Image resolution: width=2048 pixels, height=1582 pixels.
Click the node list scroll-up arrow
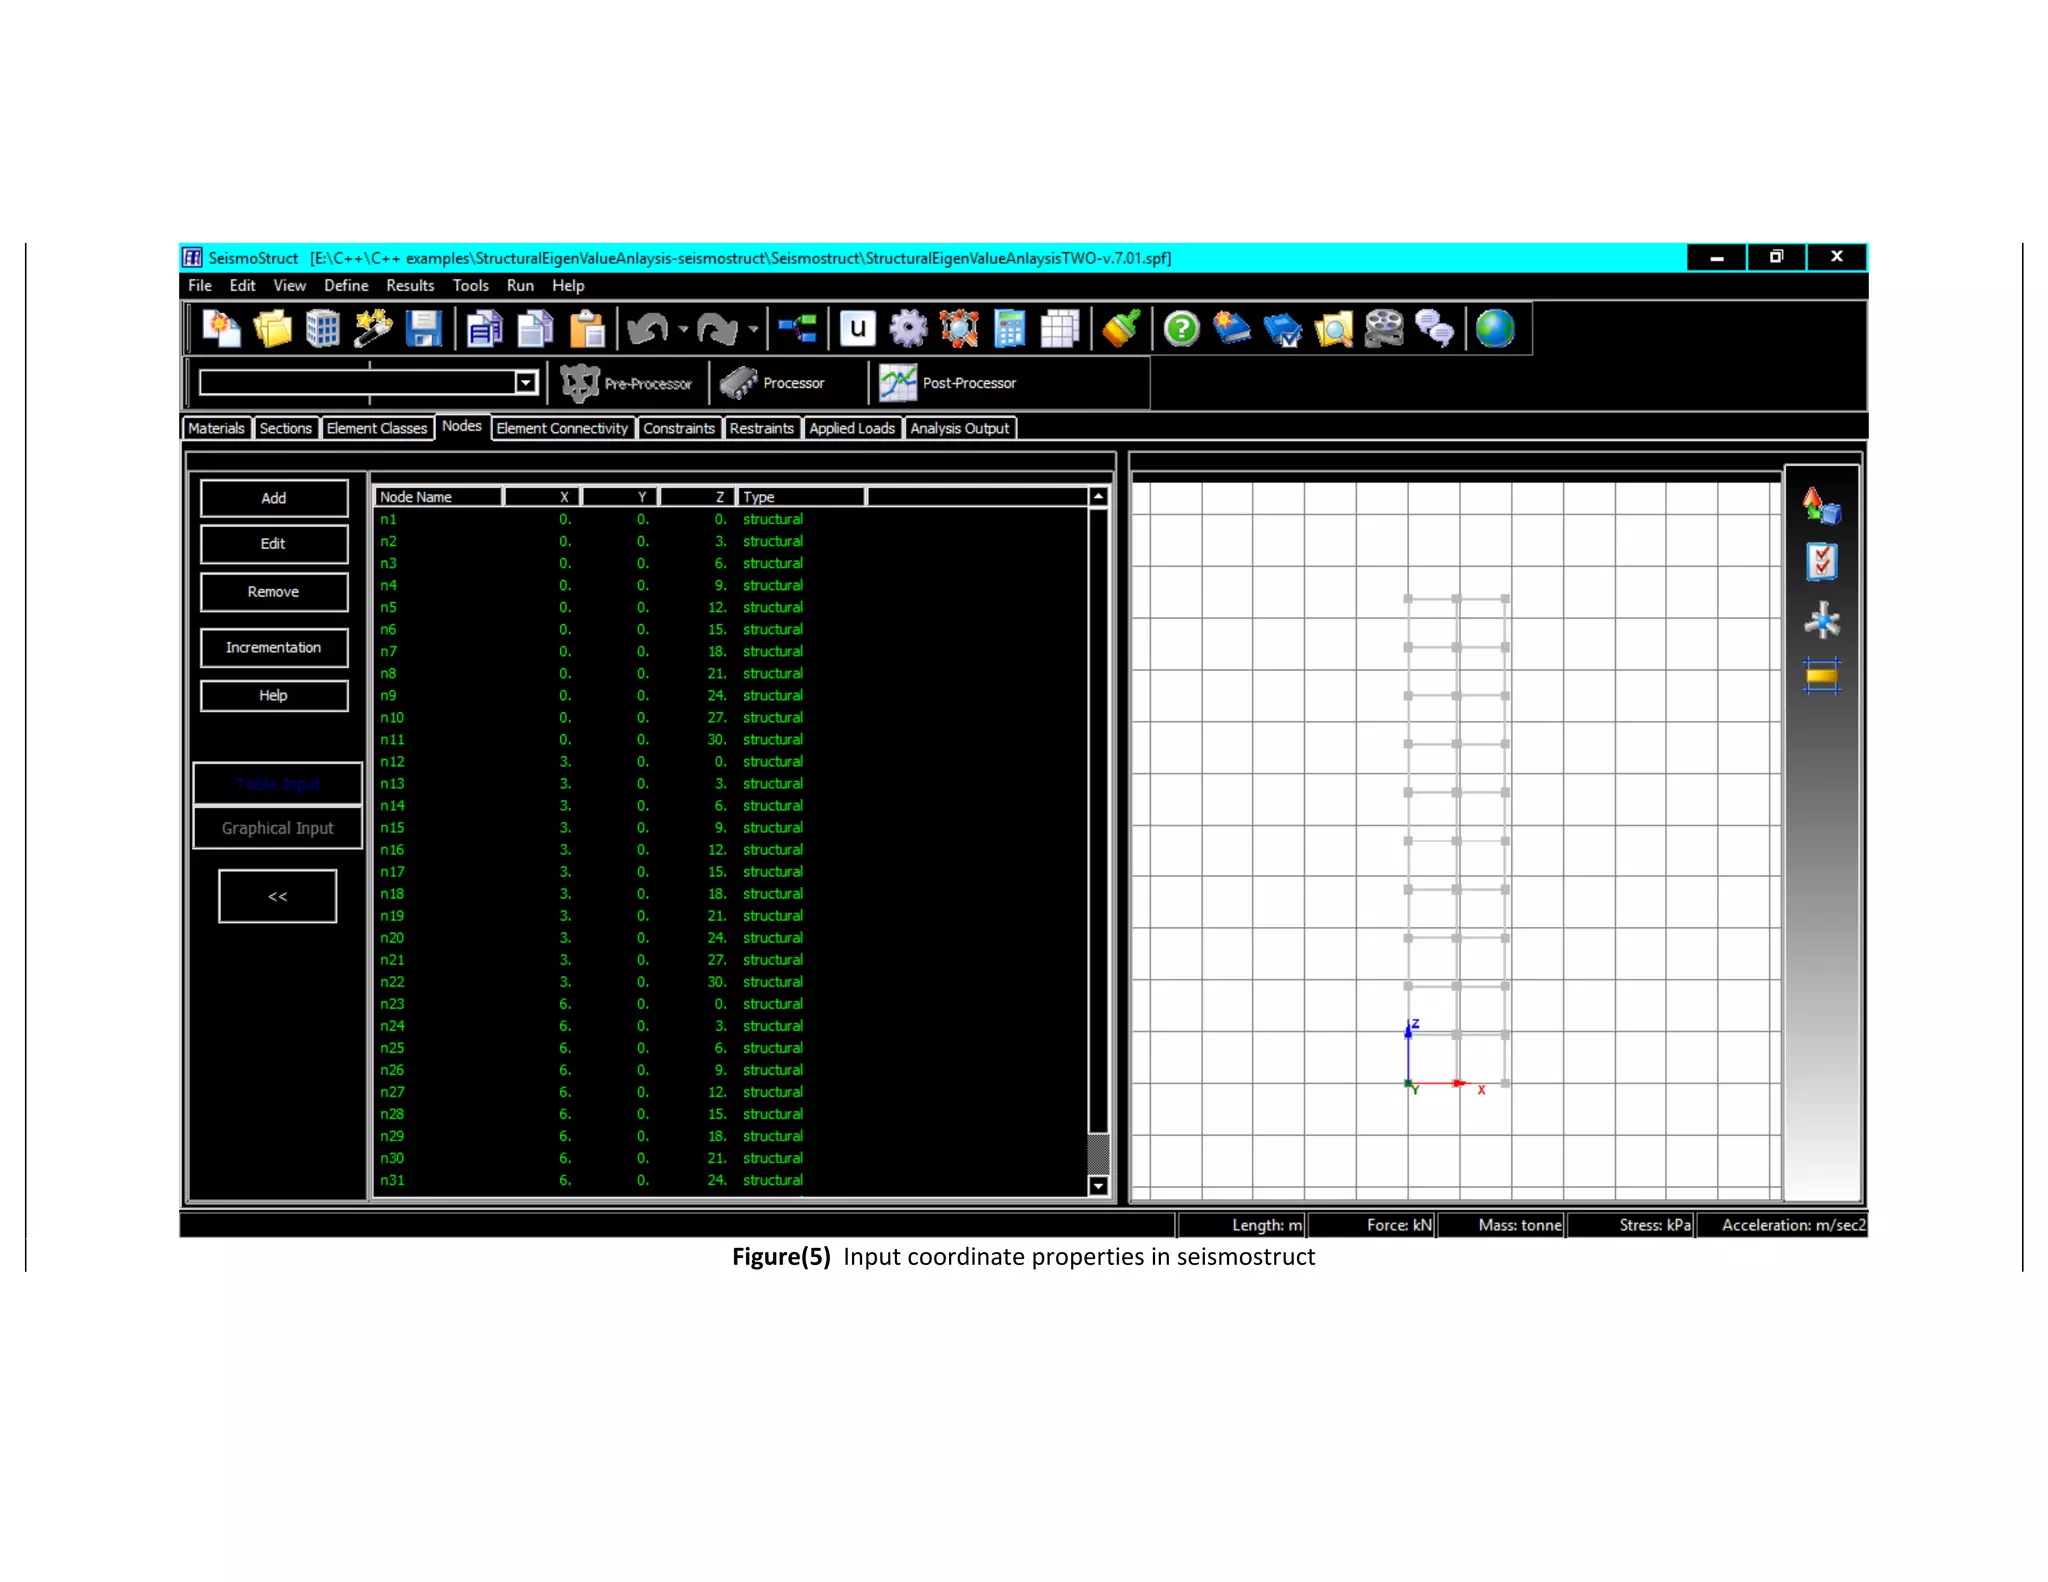(1098, 497)
